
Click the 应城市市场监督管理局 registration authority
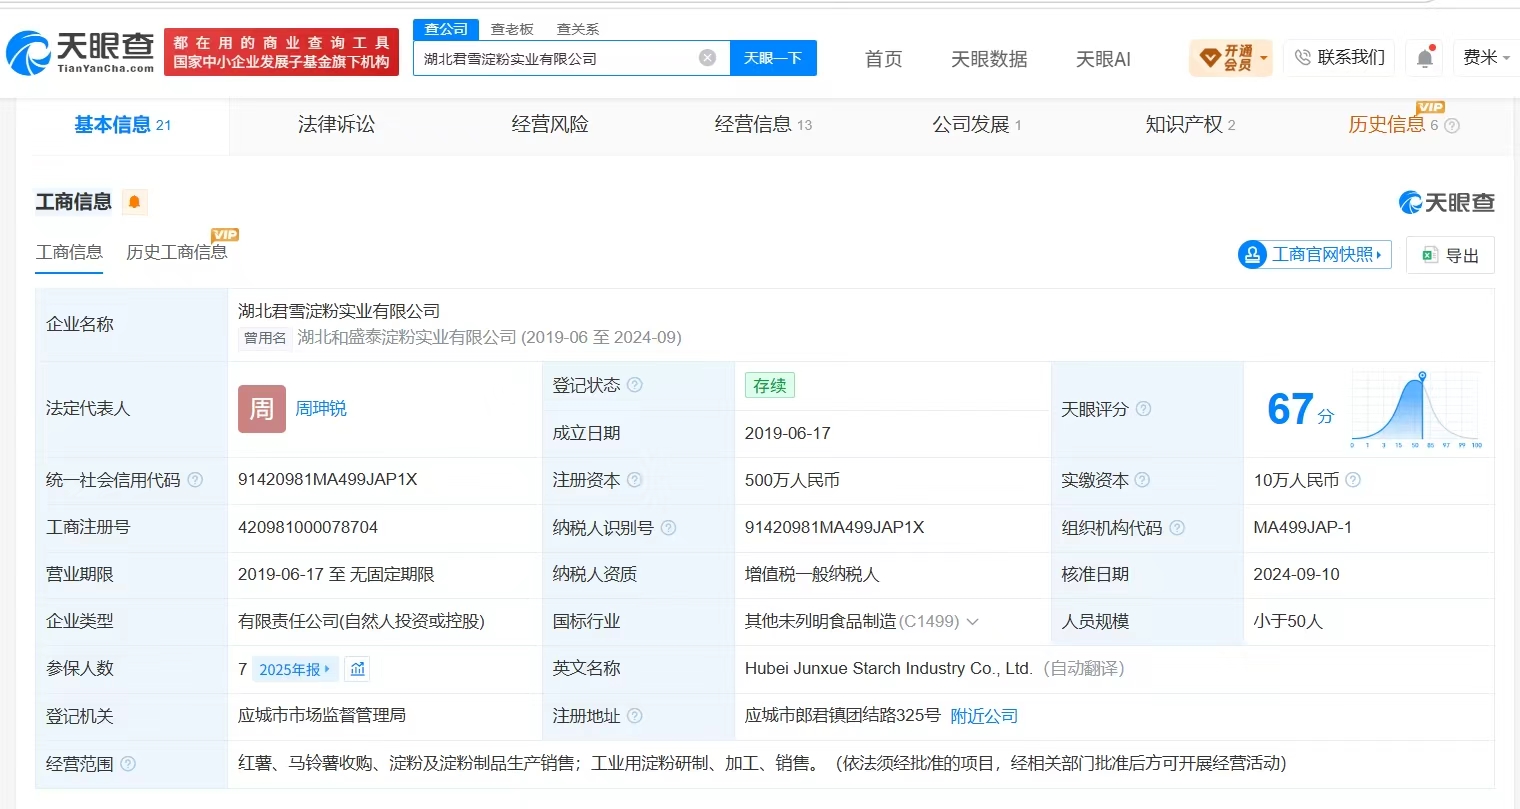pos(322,715)
